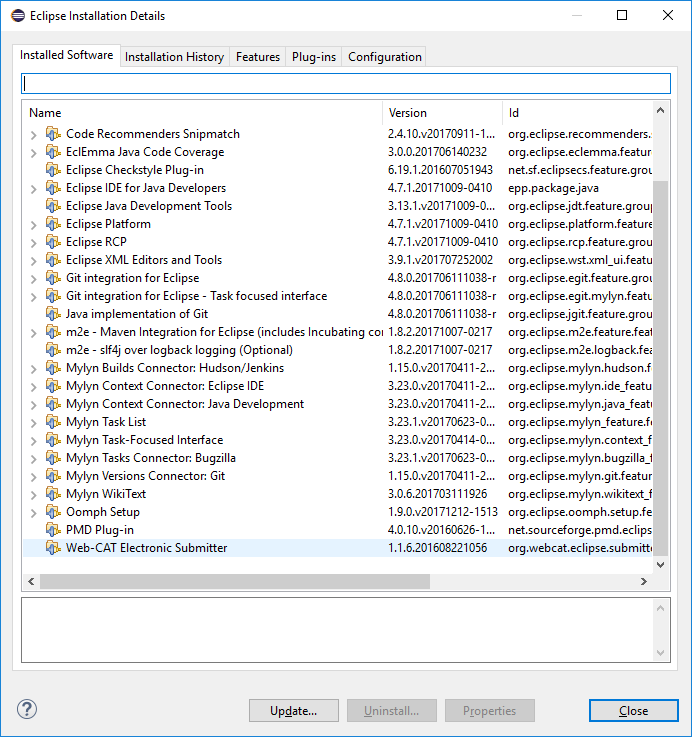Expand the Code Recommenders Snipmatch entry
Image resolution: width=692 pixels, height=737 pixels.
(x=34, y=134)
